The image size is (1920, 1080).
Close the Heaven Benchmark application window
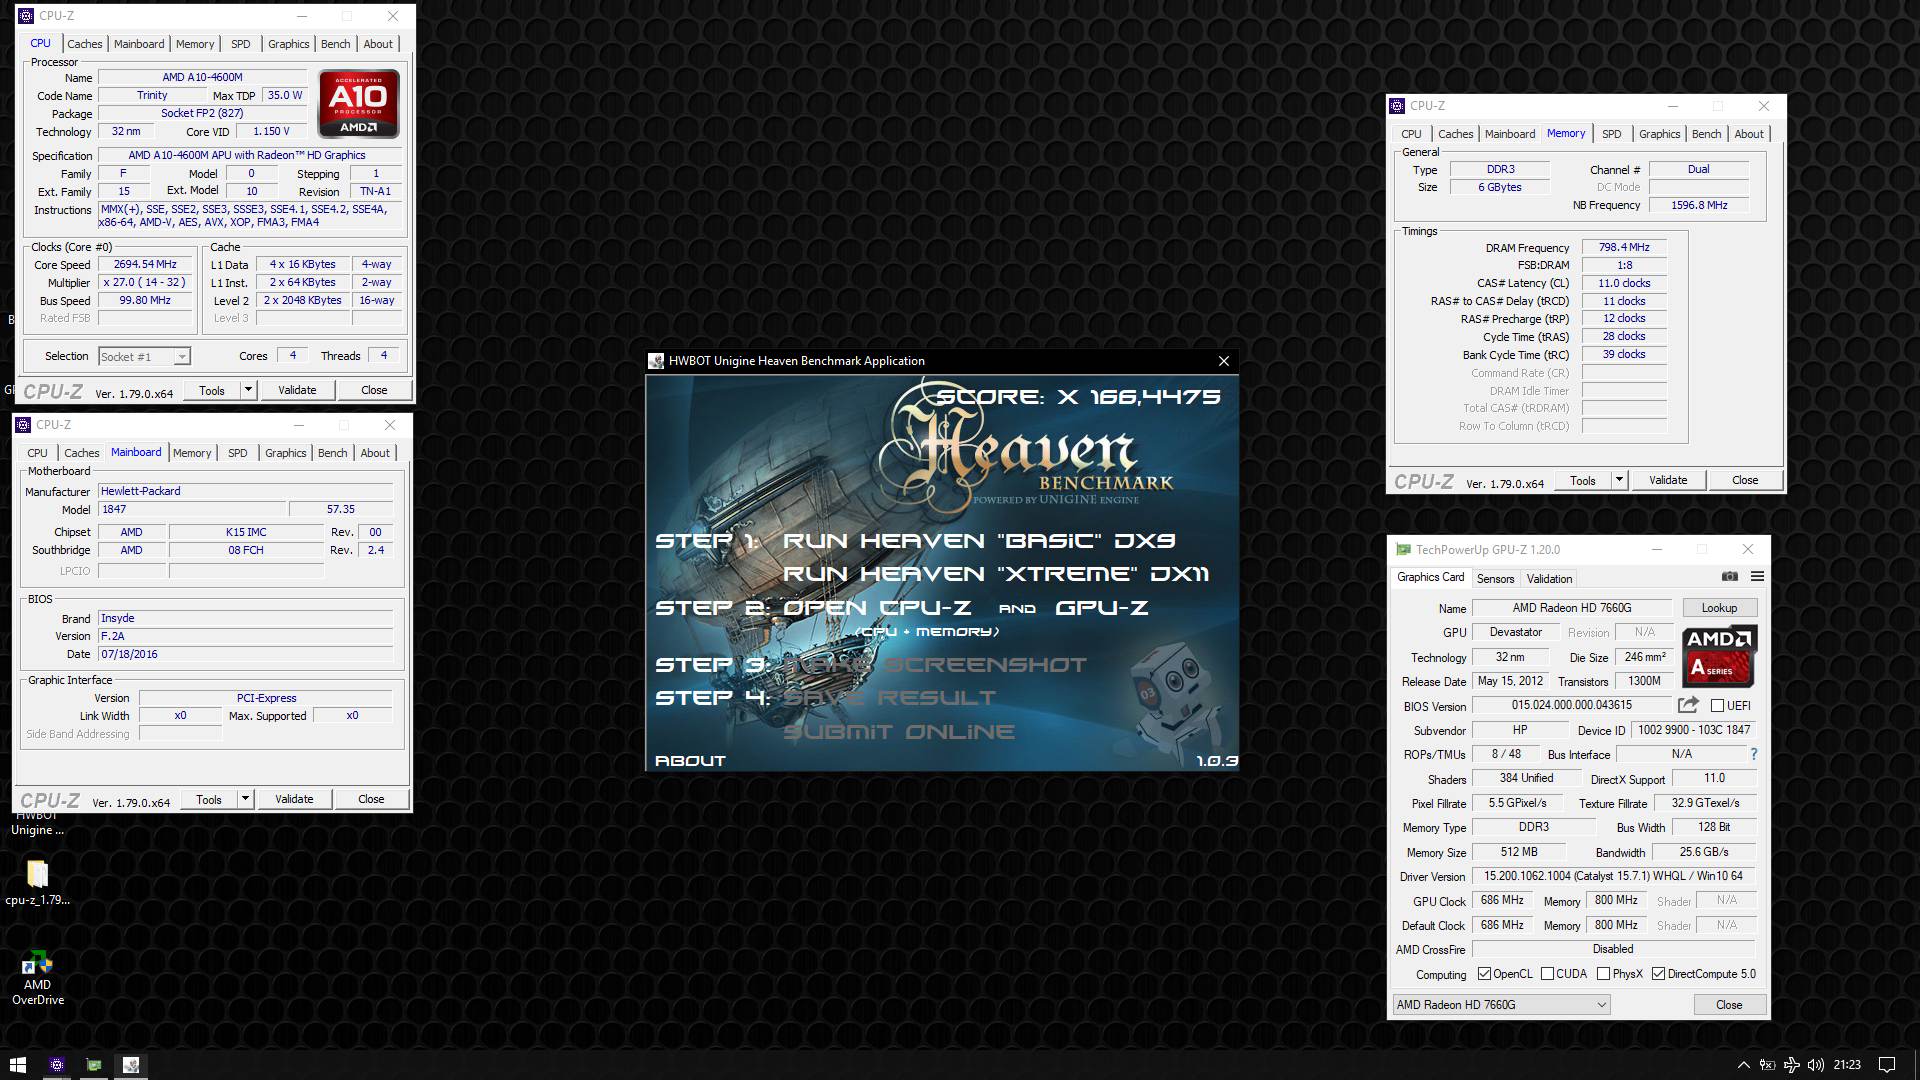click(1223, 361)
